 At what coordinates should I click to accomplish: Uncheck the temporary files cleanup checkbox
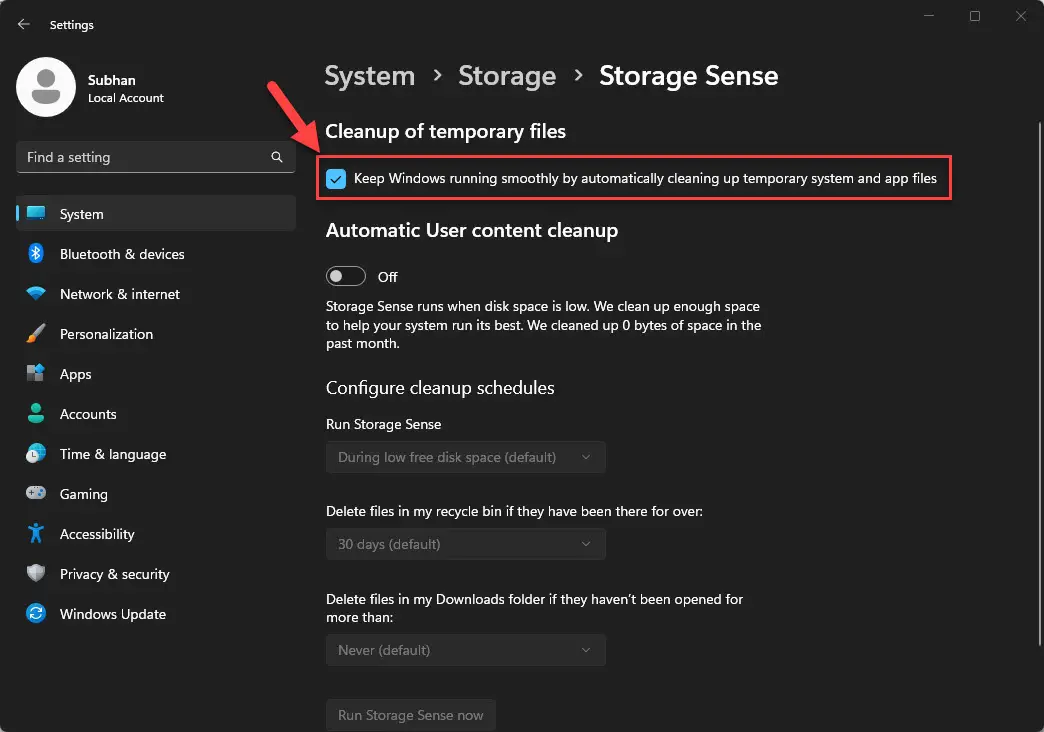[x=336, y=179]
